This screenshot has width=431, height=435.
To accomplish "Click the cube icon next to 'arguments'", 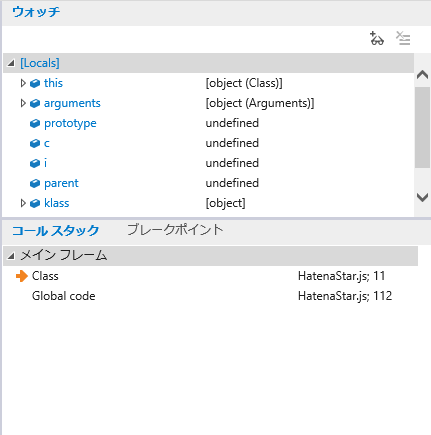I will [x=35, y=103].
